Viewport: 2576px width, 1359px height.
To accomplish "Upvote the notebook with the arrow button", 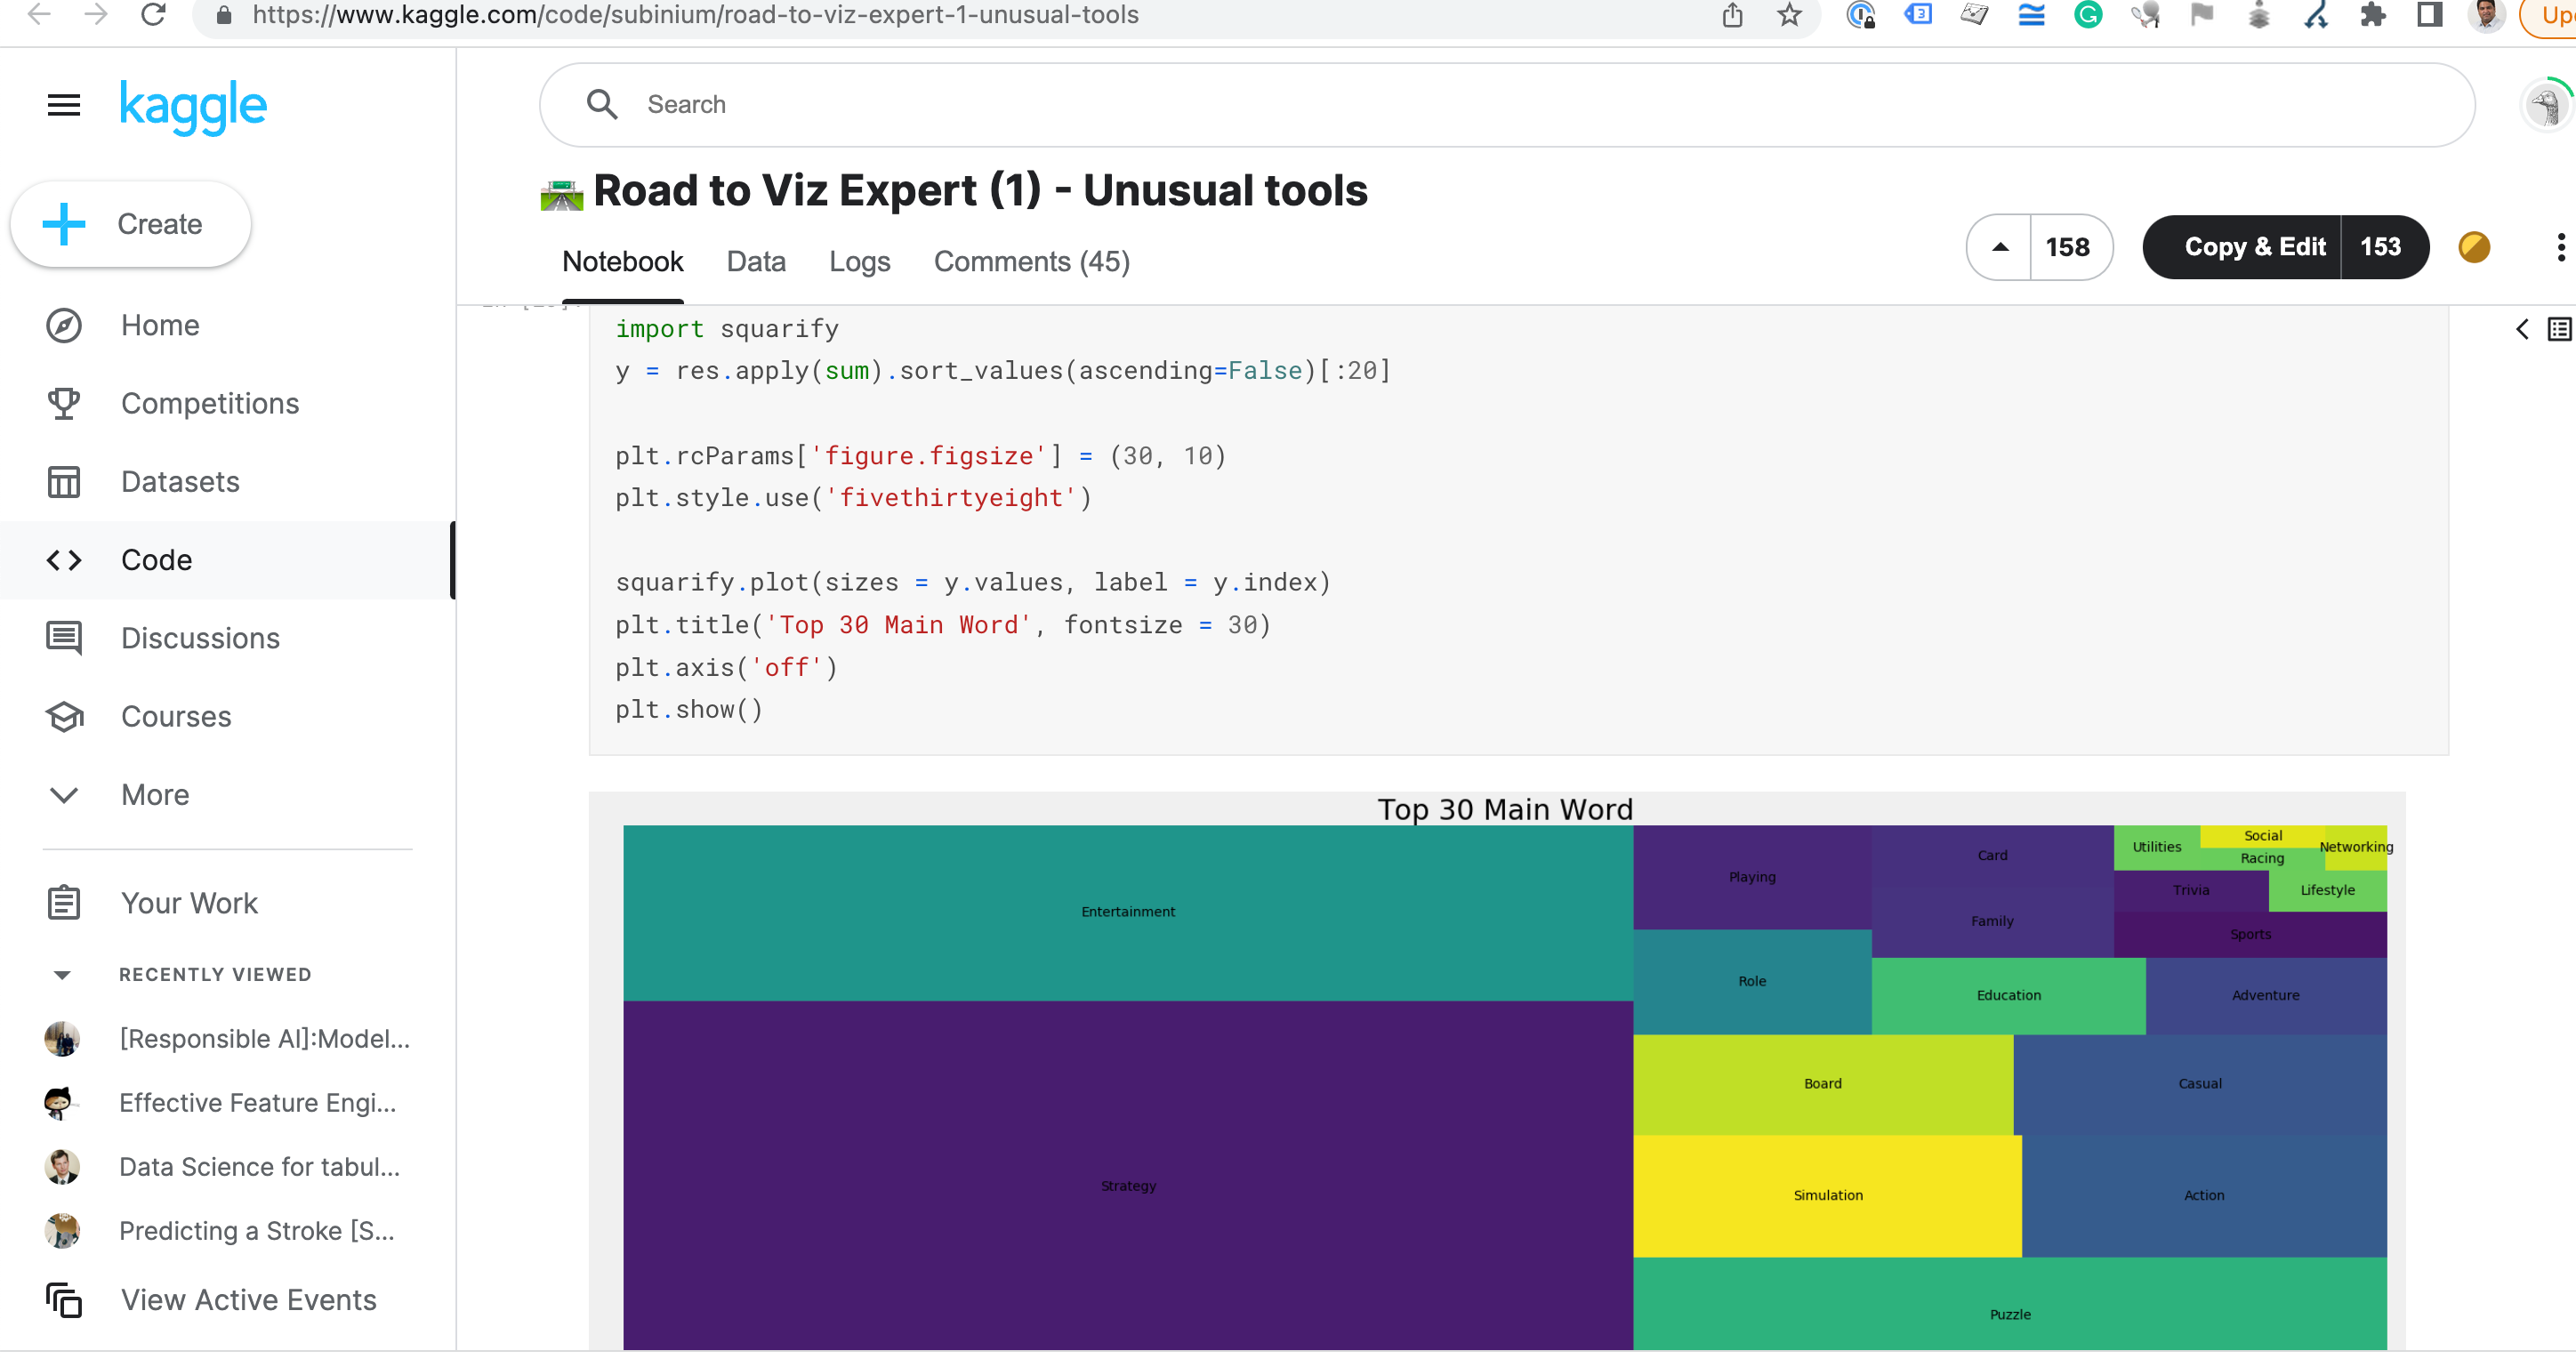I will pyautogui.click(x=1997, y=247).
